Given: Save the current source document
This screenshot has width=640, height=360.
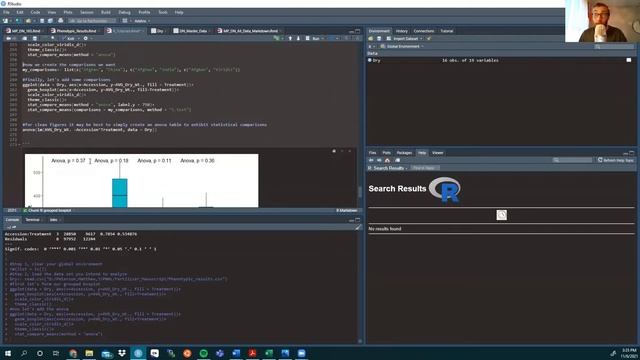Looking at the screenshot, I should pyautogui.click(x=35, y=38).
